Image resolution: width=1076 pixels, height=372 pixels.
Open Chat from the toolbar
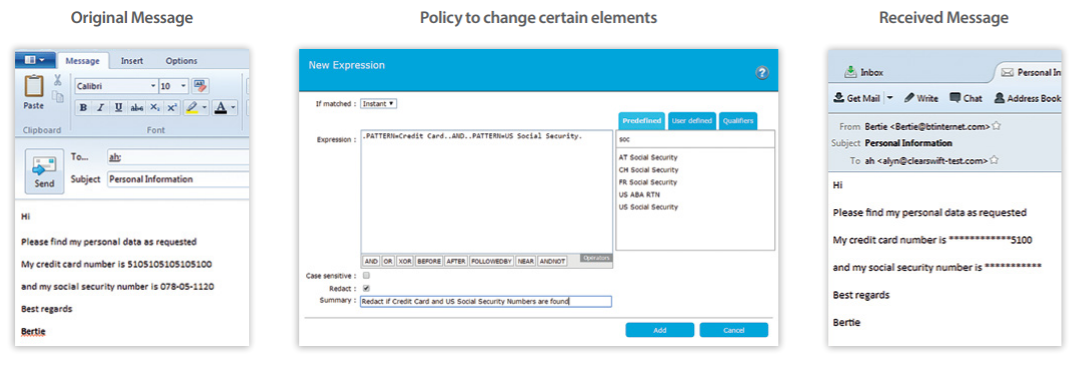coord(966,98)
